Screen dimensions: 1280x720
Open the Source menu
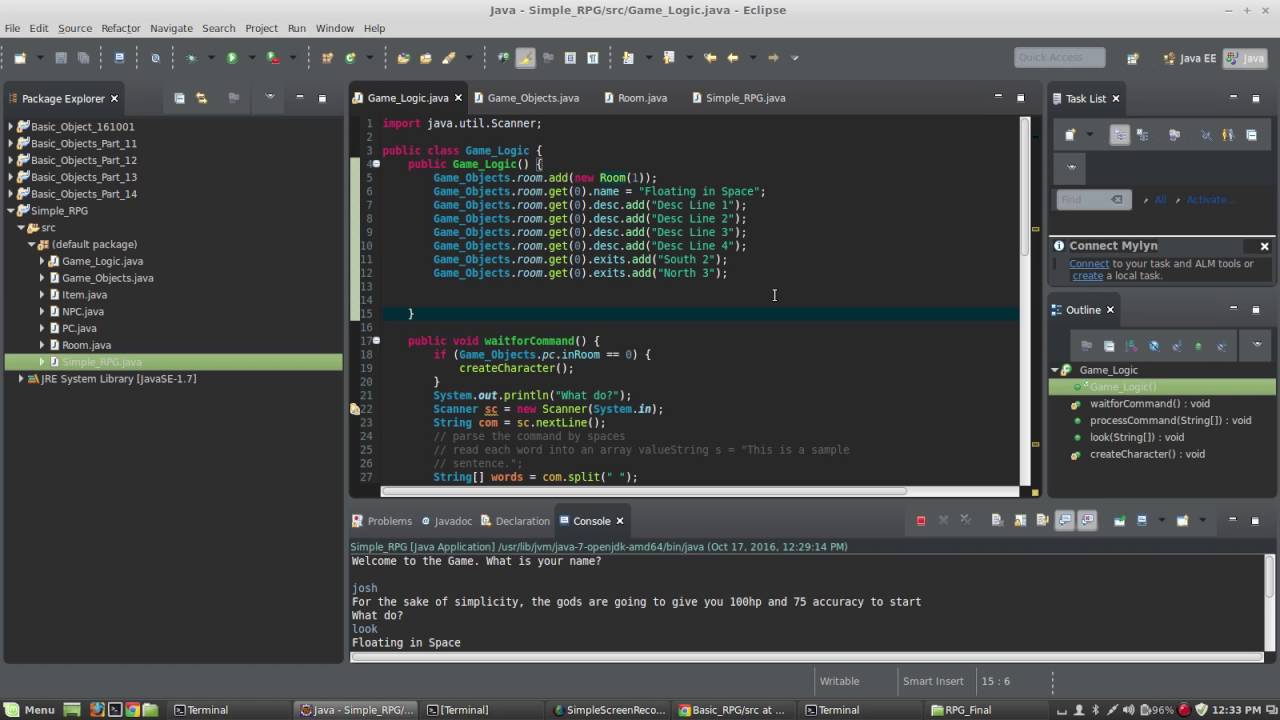75,28
